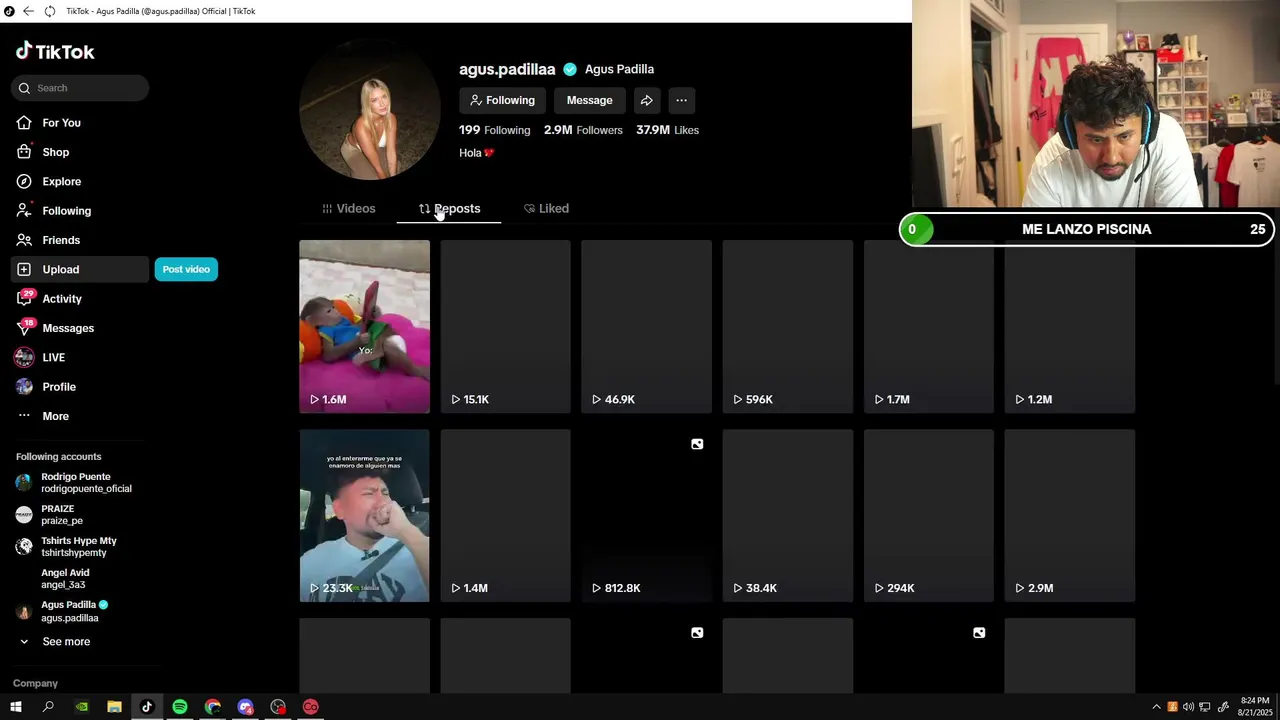Switch to the Liked tab
The width and height of the screenshot is (1280, 720).
(546, 208)
